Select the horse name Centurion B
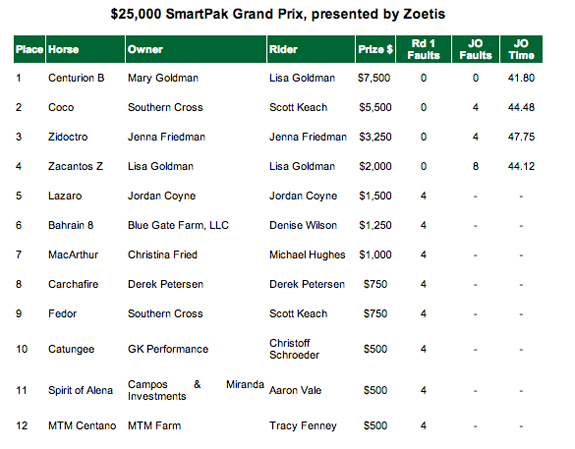Image resolution: width=575 pixels, height=449 pixels. (76, 78)
